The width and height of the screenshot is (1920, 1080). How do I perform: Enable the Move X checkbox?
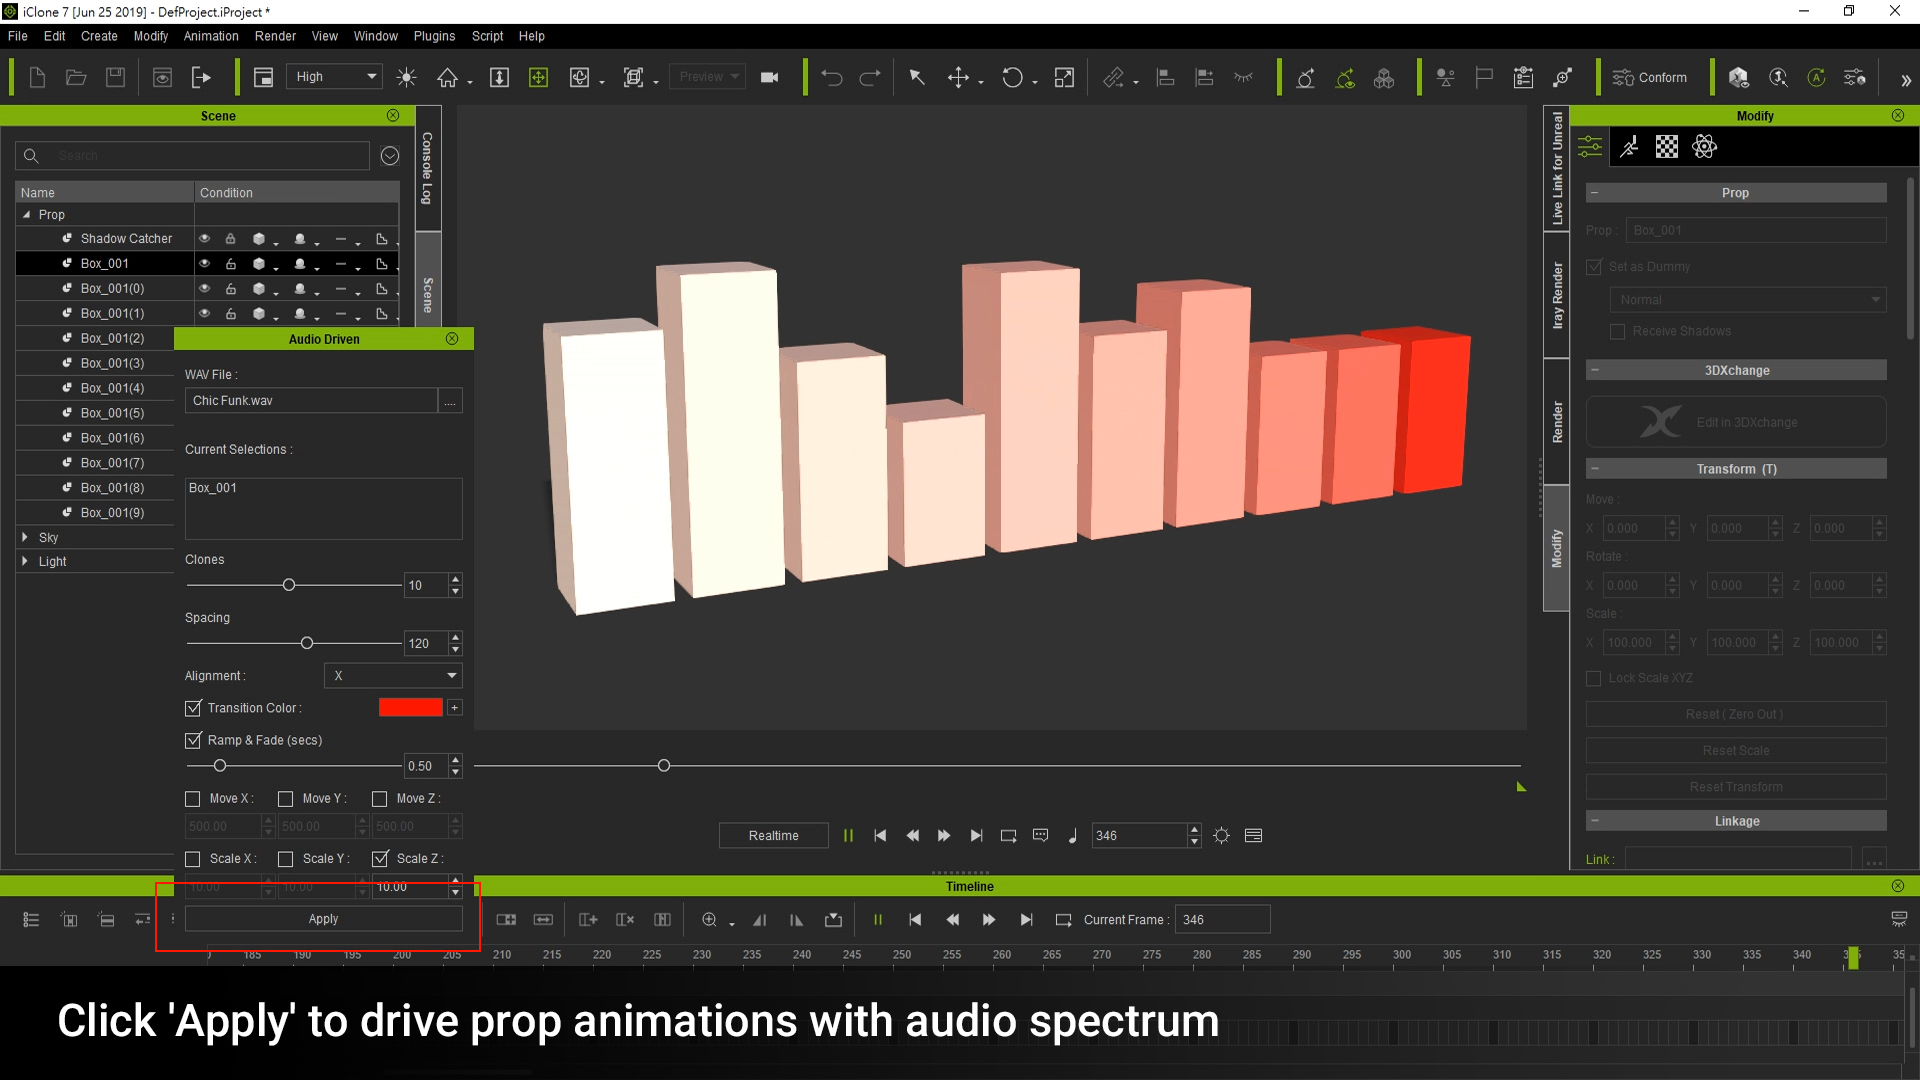(x=193, y=799)
